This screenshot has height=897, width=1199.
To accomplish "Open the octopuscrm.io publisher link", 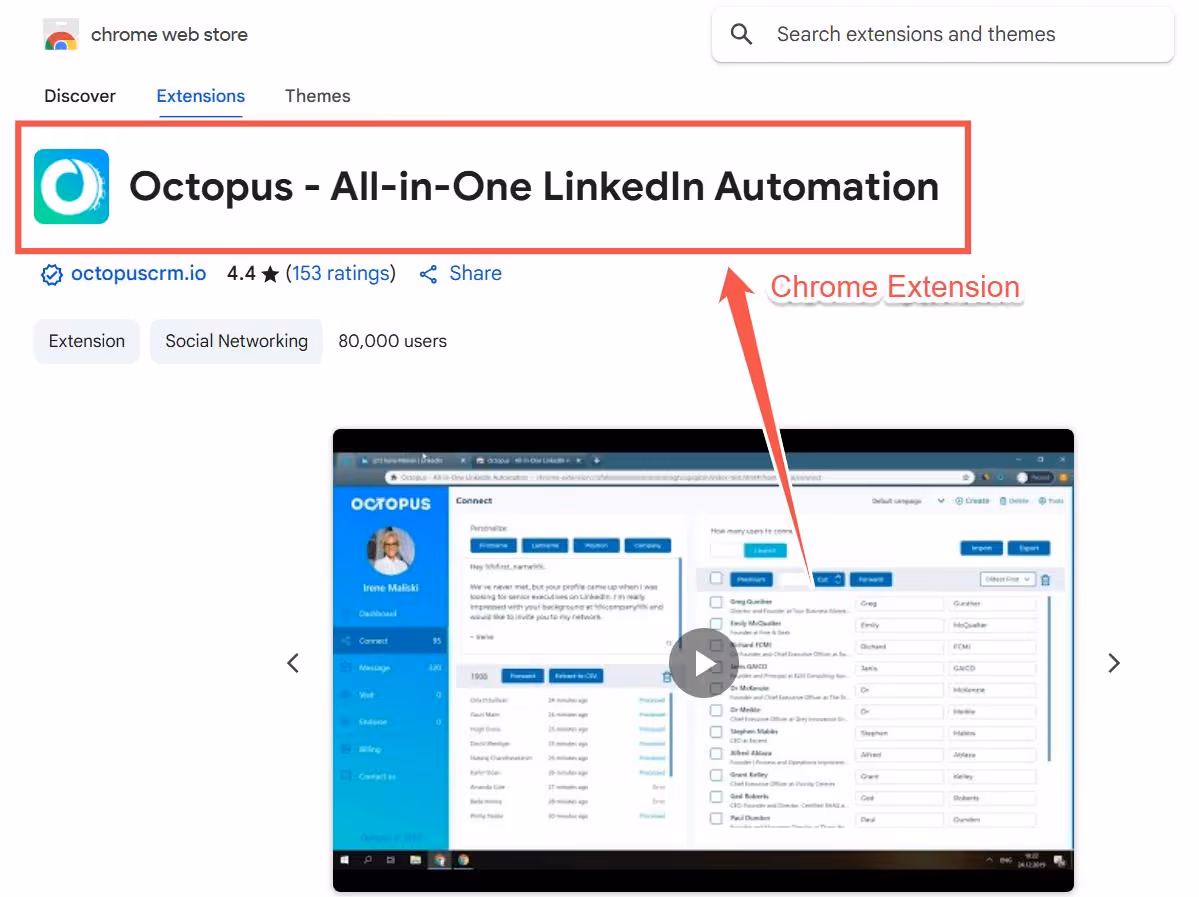I will (138, 274).
